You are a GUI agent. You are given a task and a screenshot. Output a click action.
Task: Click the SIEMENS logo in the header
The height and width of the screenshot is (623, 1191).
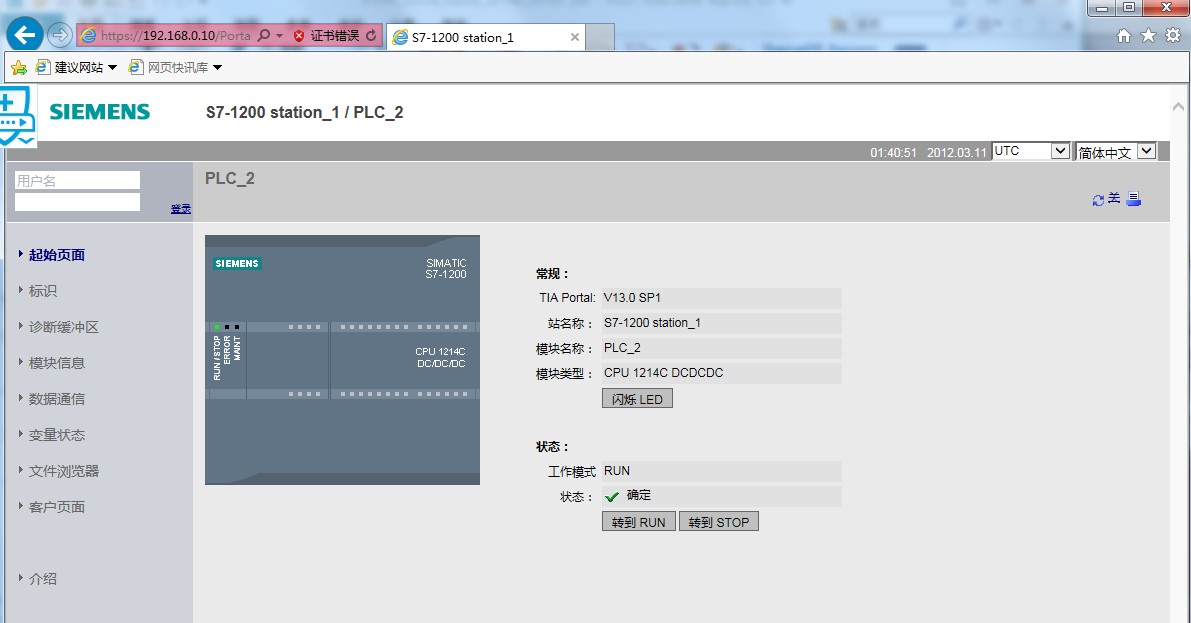point(100,112)
